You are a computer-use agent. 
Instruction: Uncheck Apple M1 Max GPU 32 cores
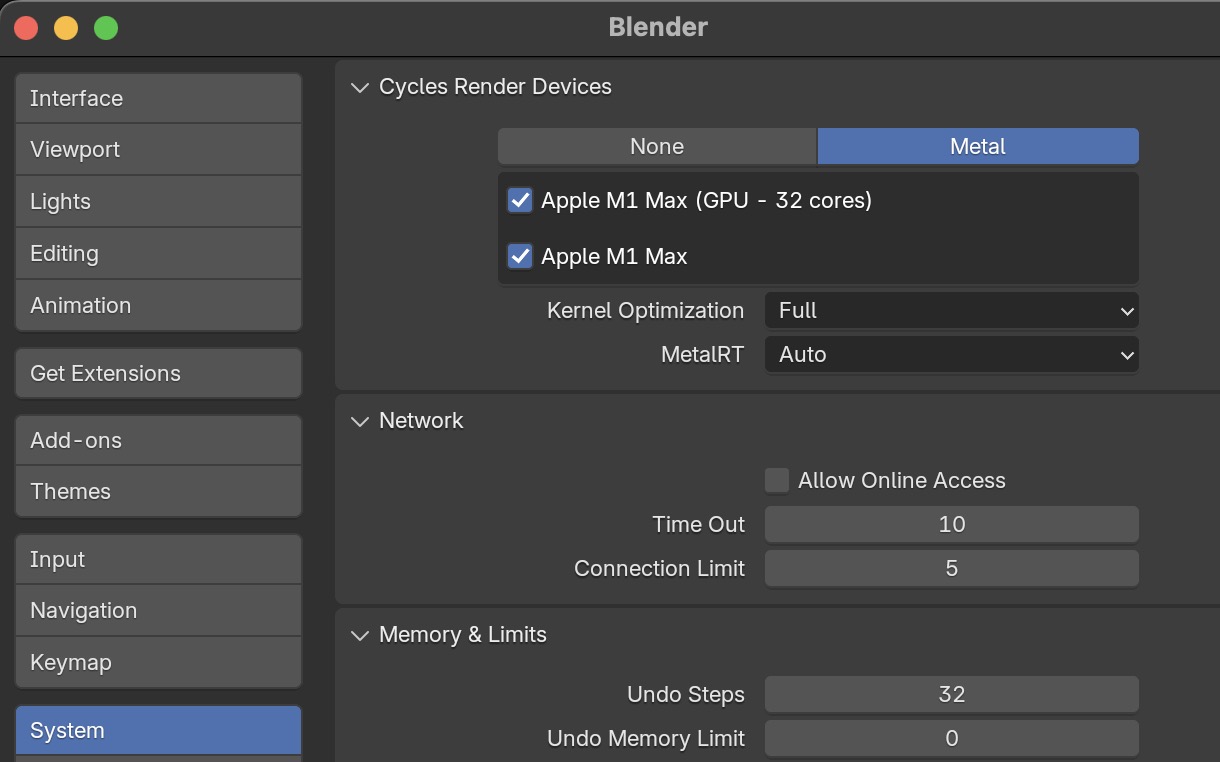(520, 200)
